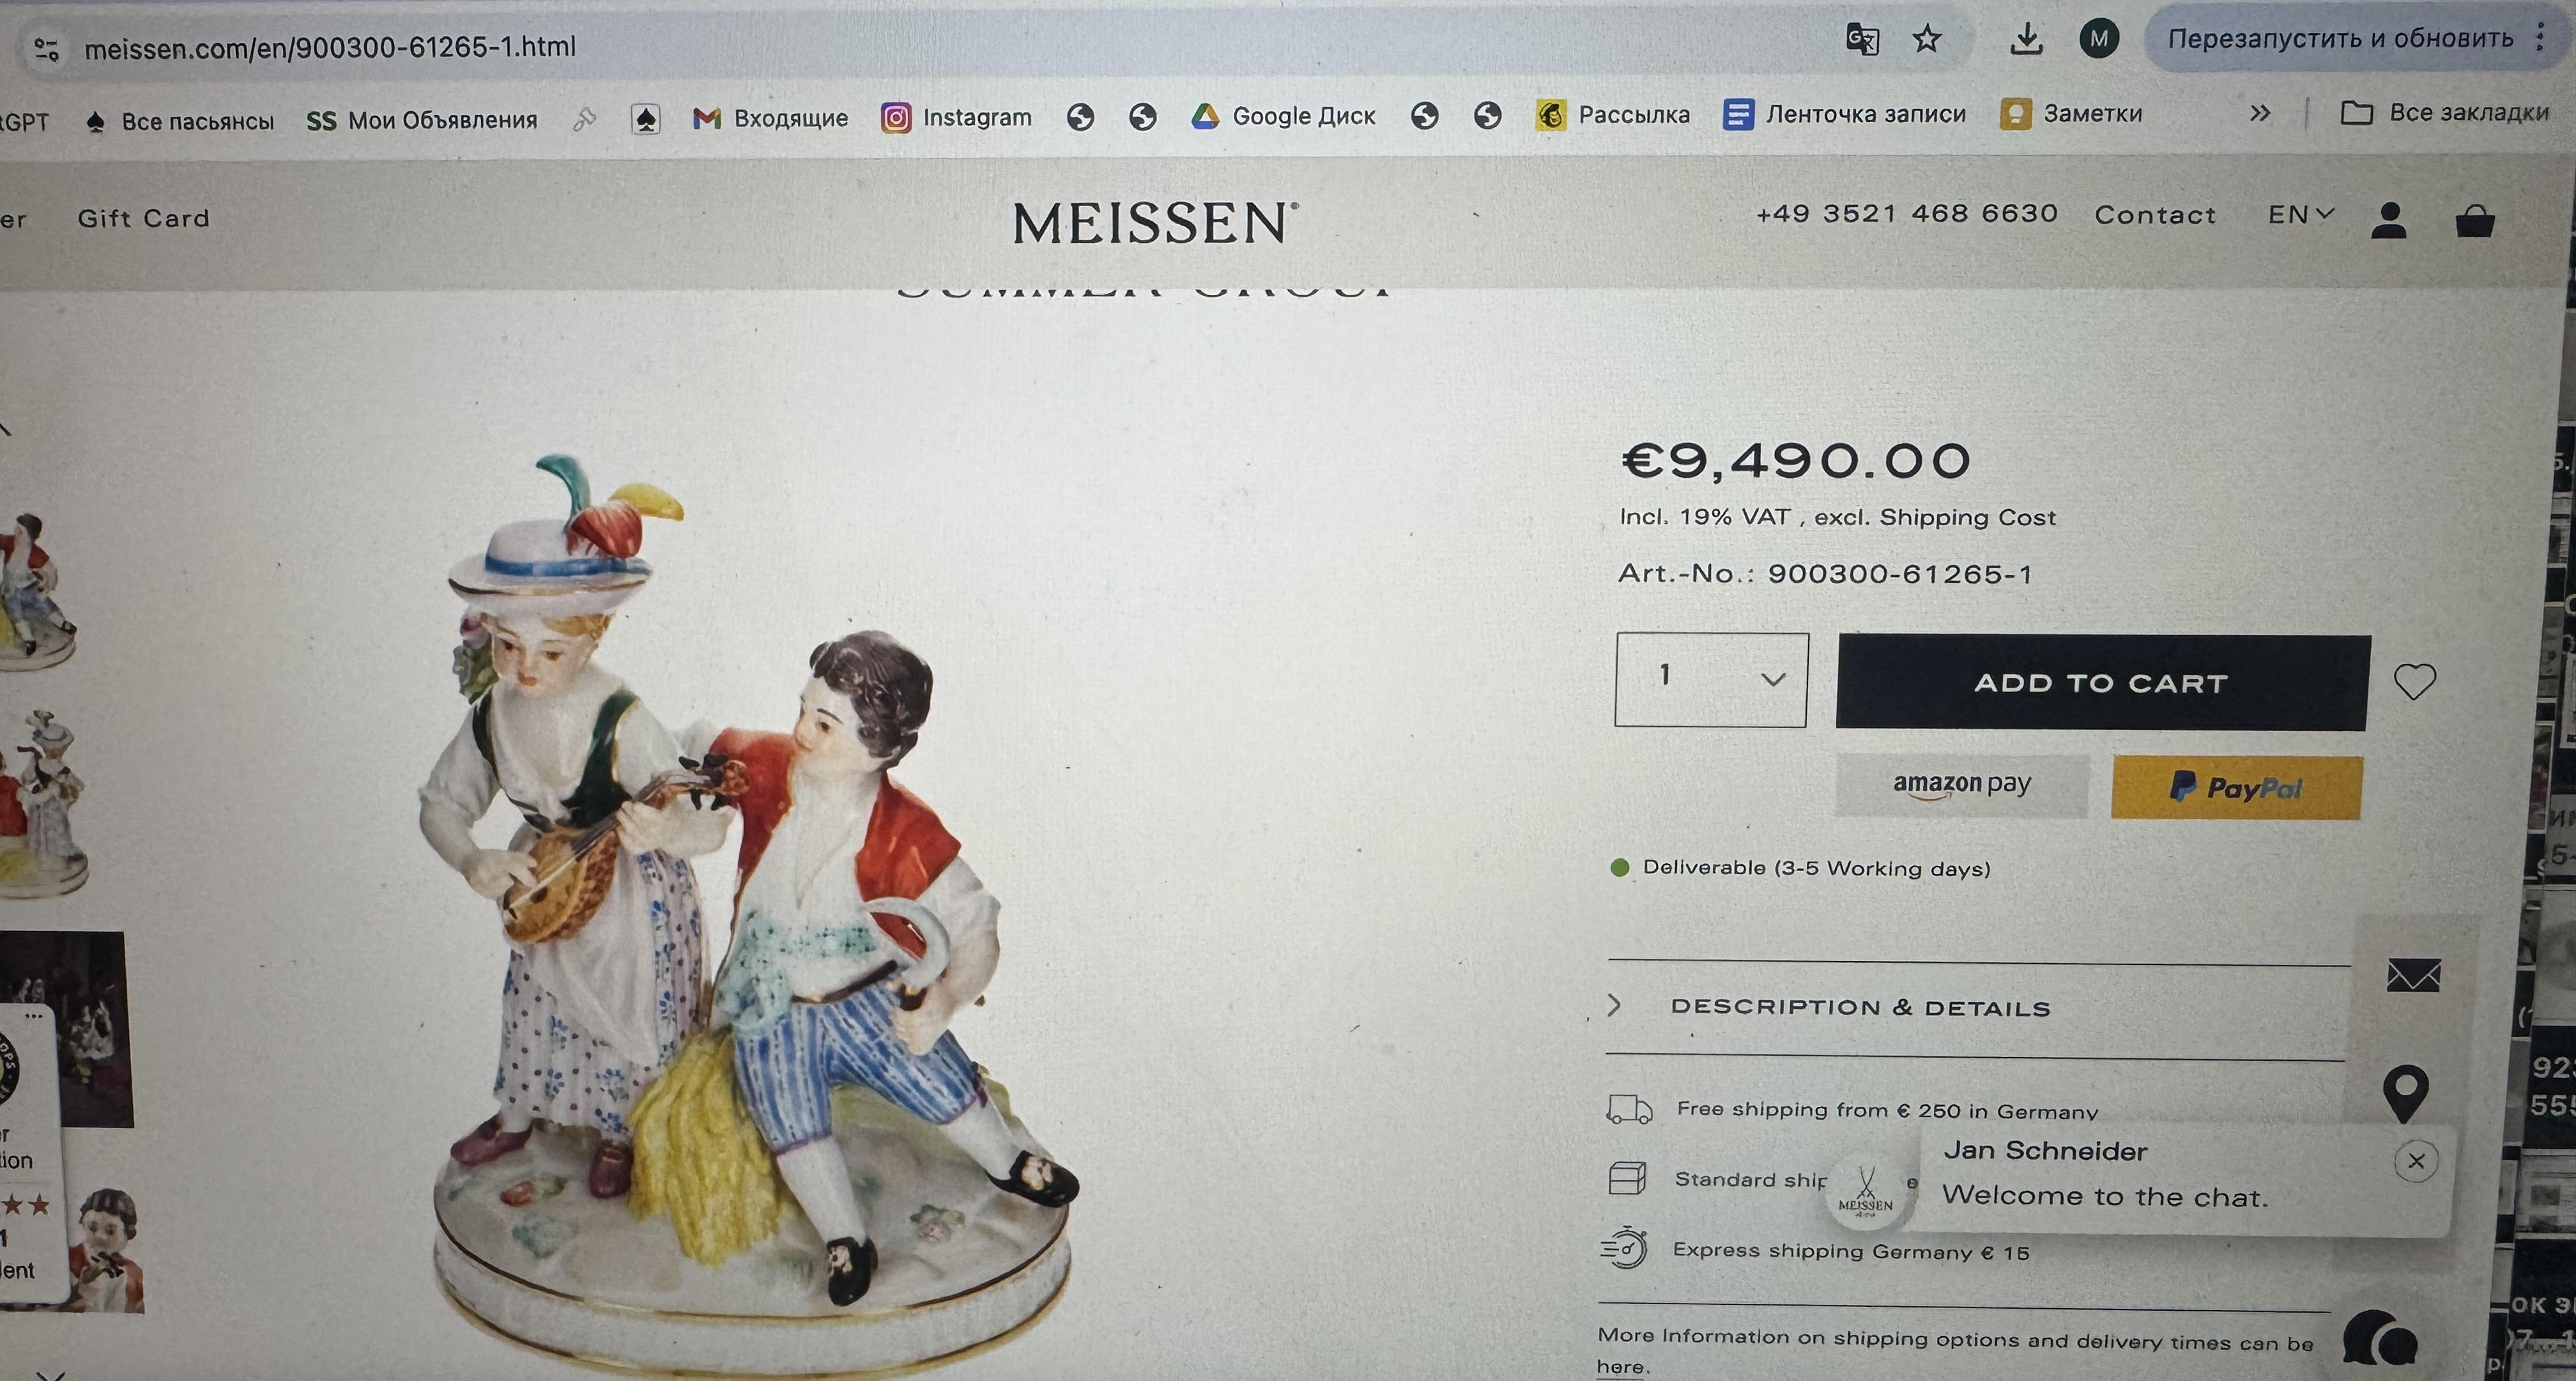This screenshot has height=1381, width=2576.
Task: Show more bookmarks chevron
Action: (x=2260, y=113)
